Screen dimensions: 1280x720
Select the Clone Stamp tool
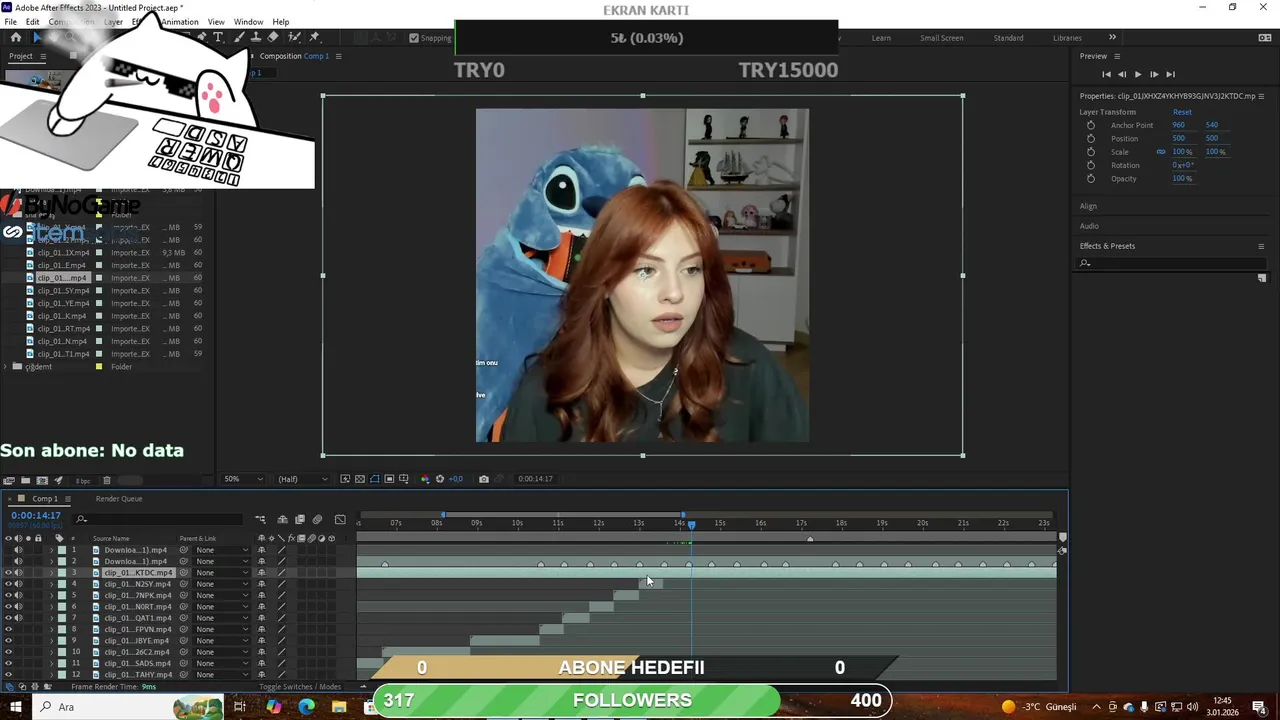[256, 37]
